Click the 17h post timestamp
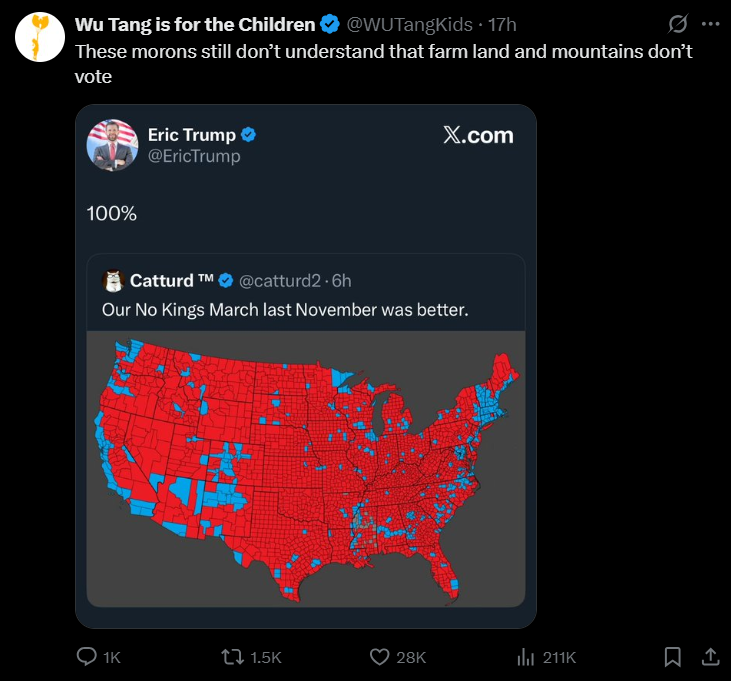Screen dimensions: 731x681 (502, 25)
